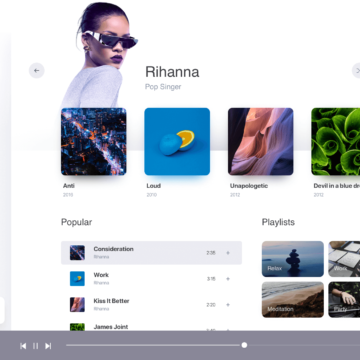
Task: Select the Kiss It Better song title
Action: click(x=111, y=301)
